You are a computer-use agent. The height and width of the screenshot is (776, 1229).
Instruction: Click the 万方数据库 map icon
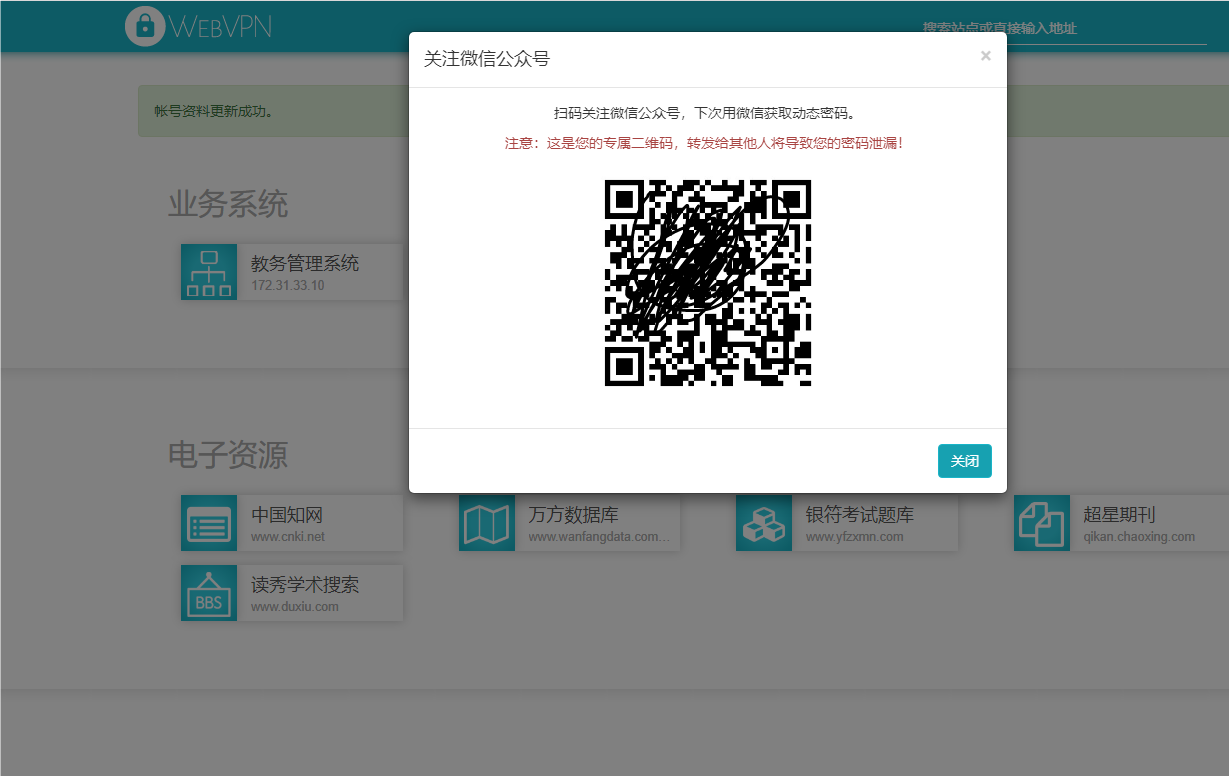[486, 523]
